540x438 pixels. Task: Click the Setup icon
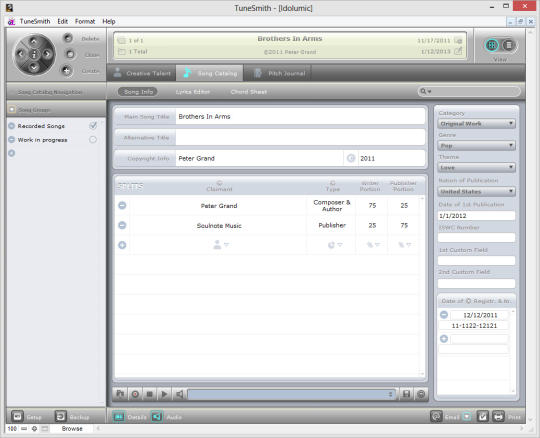click(17, 416)
